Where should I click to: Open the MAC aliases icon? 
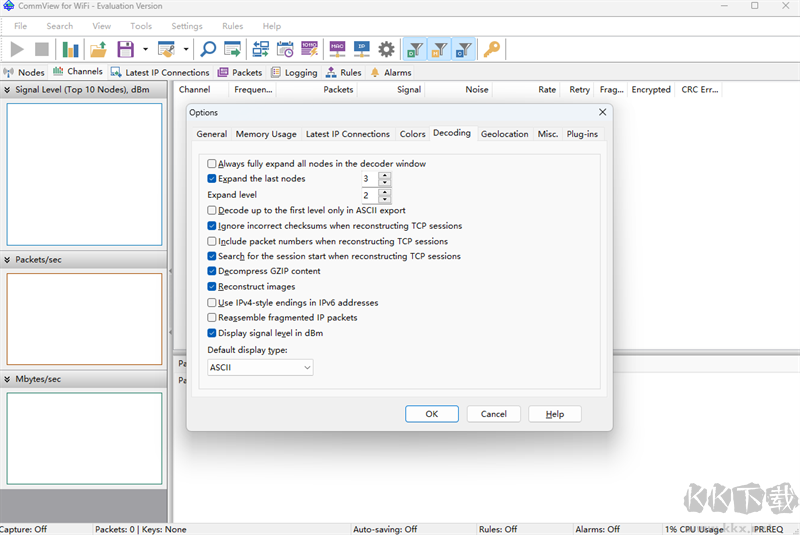[x=337, y=49]
